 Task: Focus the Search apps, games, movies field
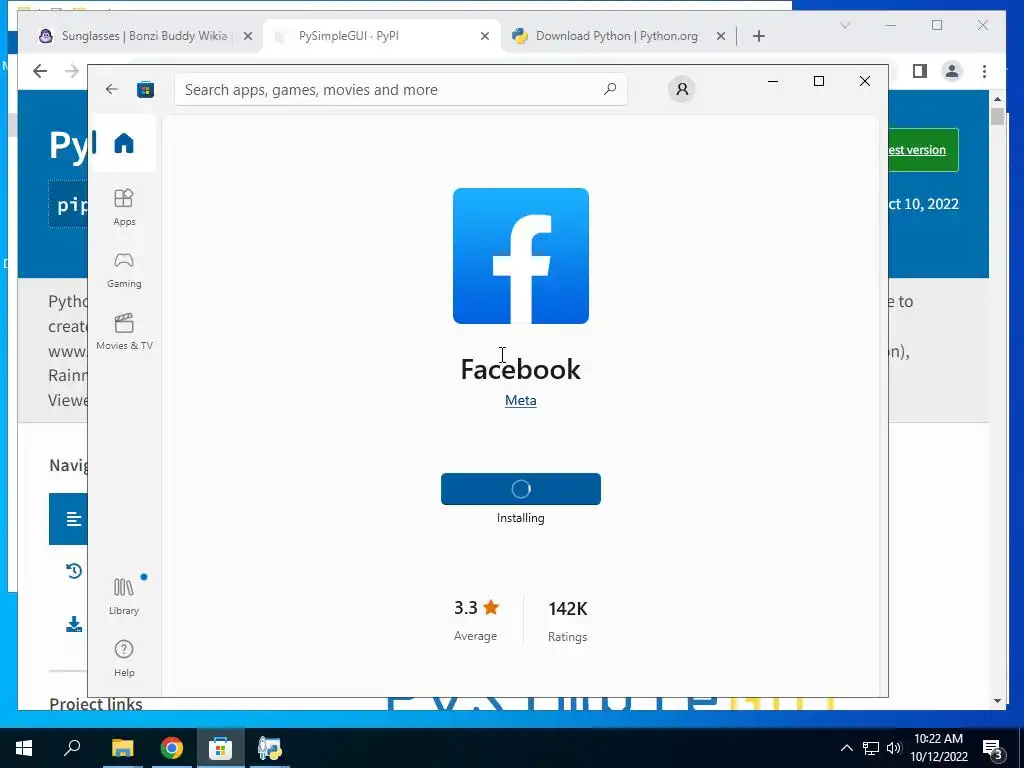(x=400, y=89)
